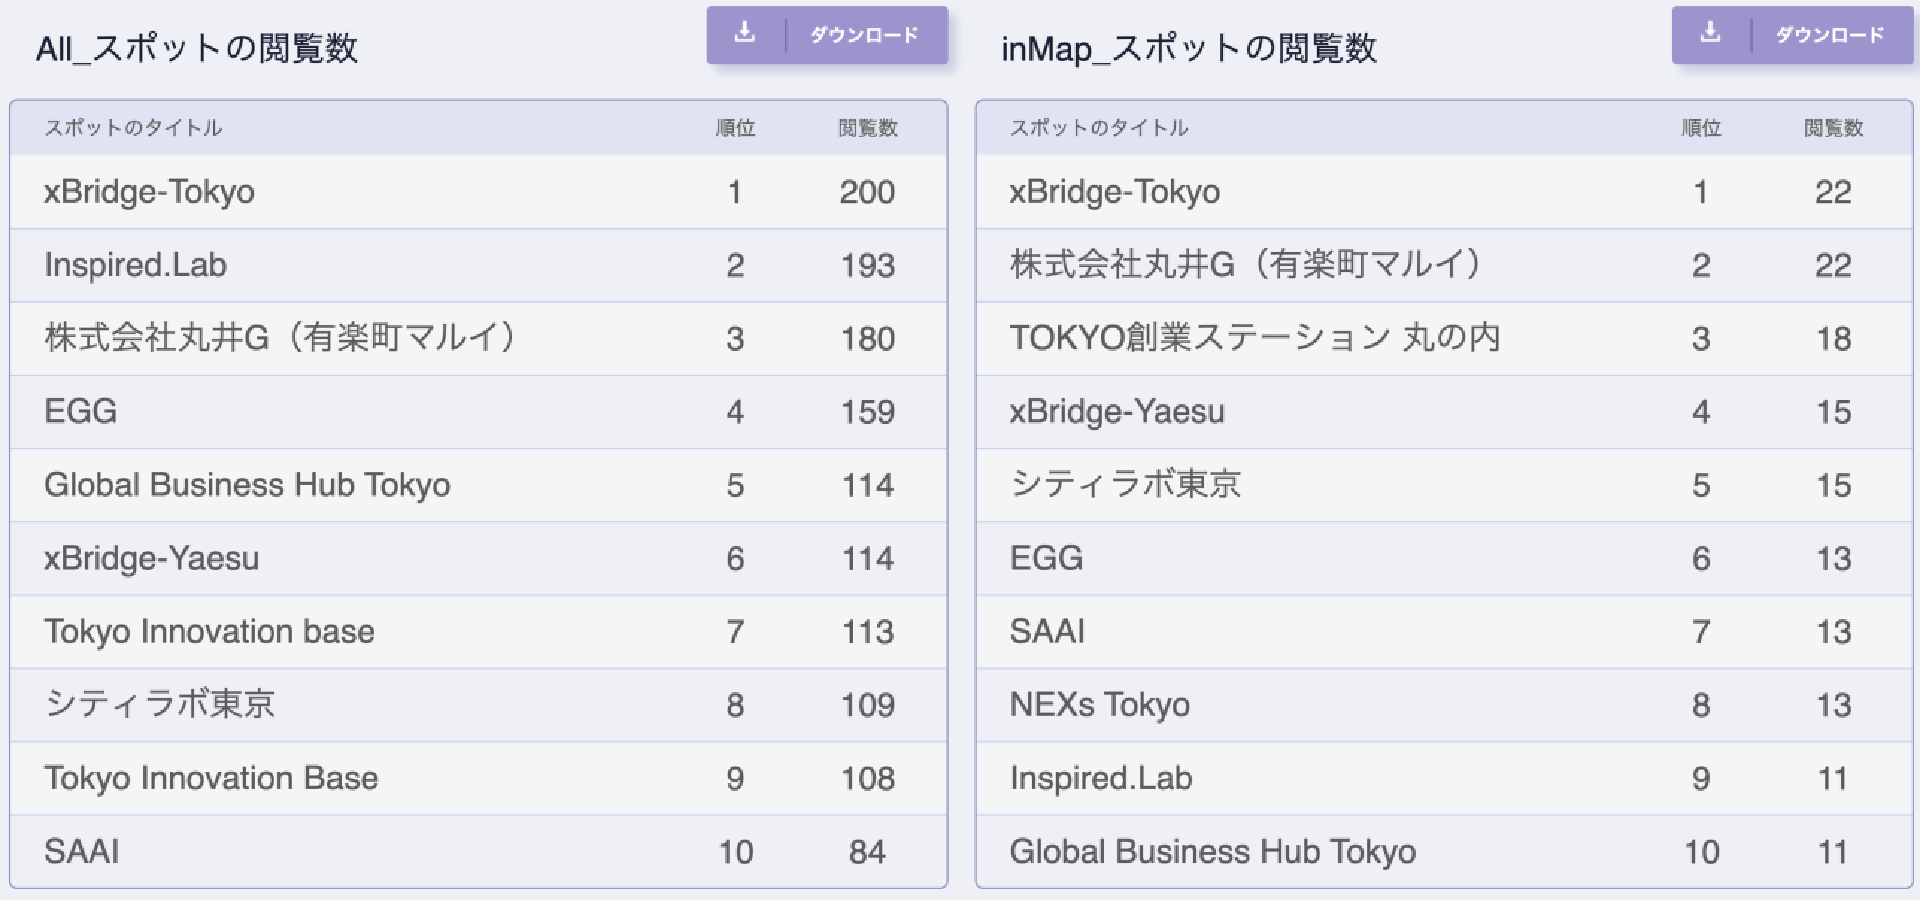Click inMap_スポットの閲覧数 heading

coord(1189,48)
